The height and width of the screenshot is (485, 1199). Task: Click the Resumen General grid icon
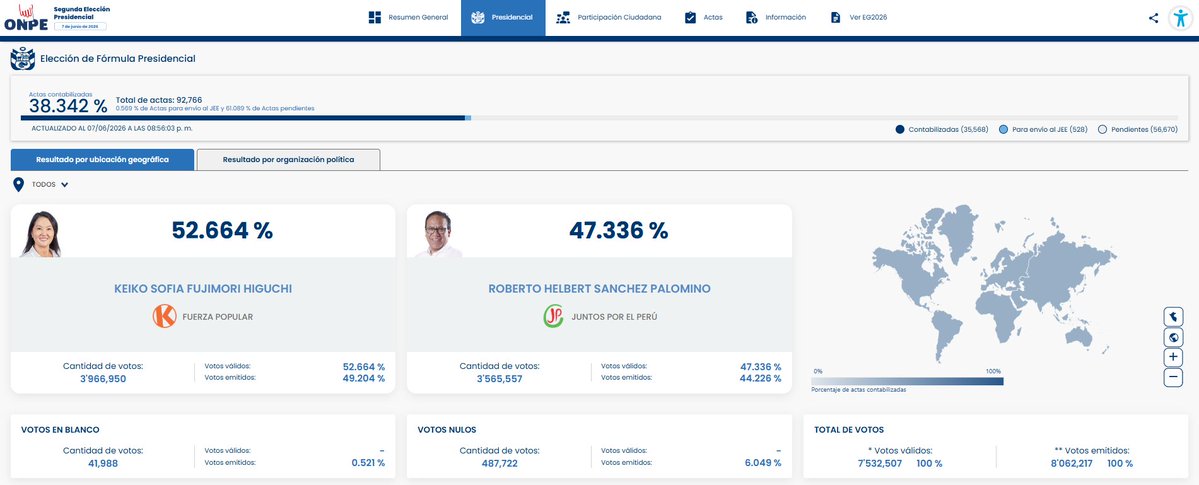pyautogui.click(x=375, y=18)
